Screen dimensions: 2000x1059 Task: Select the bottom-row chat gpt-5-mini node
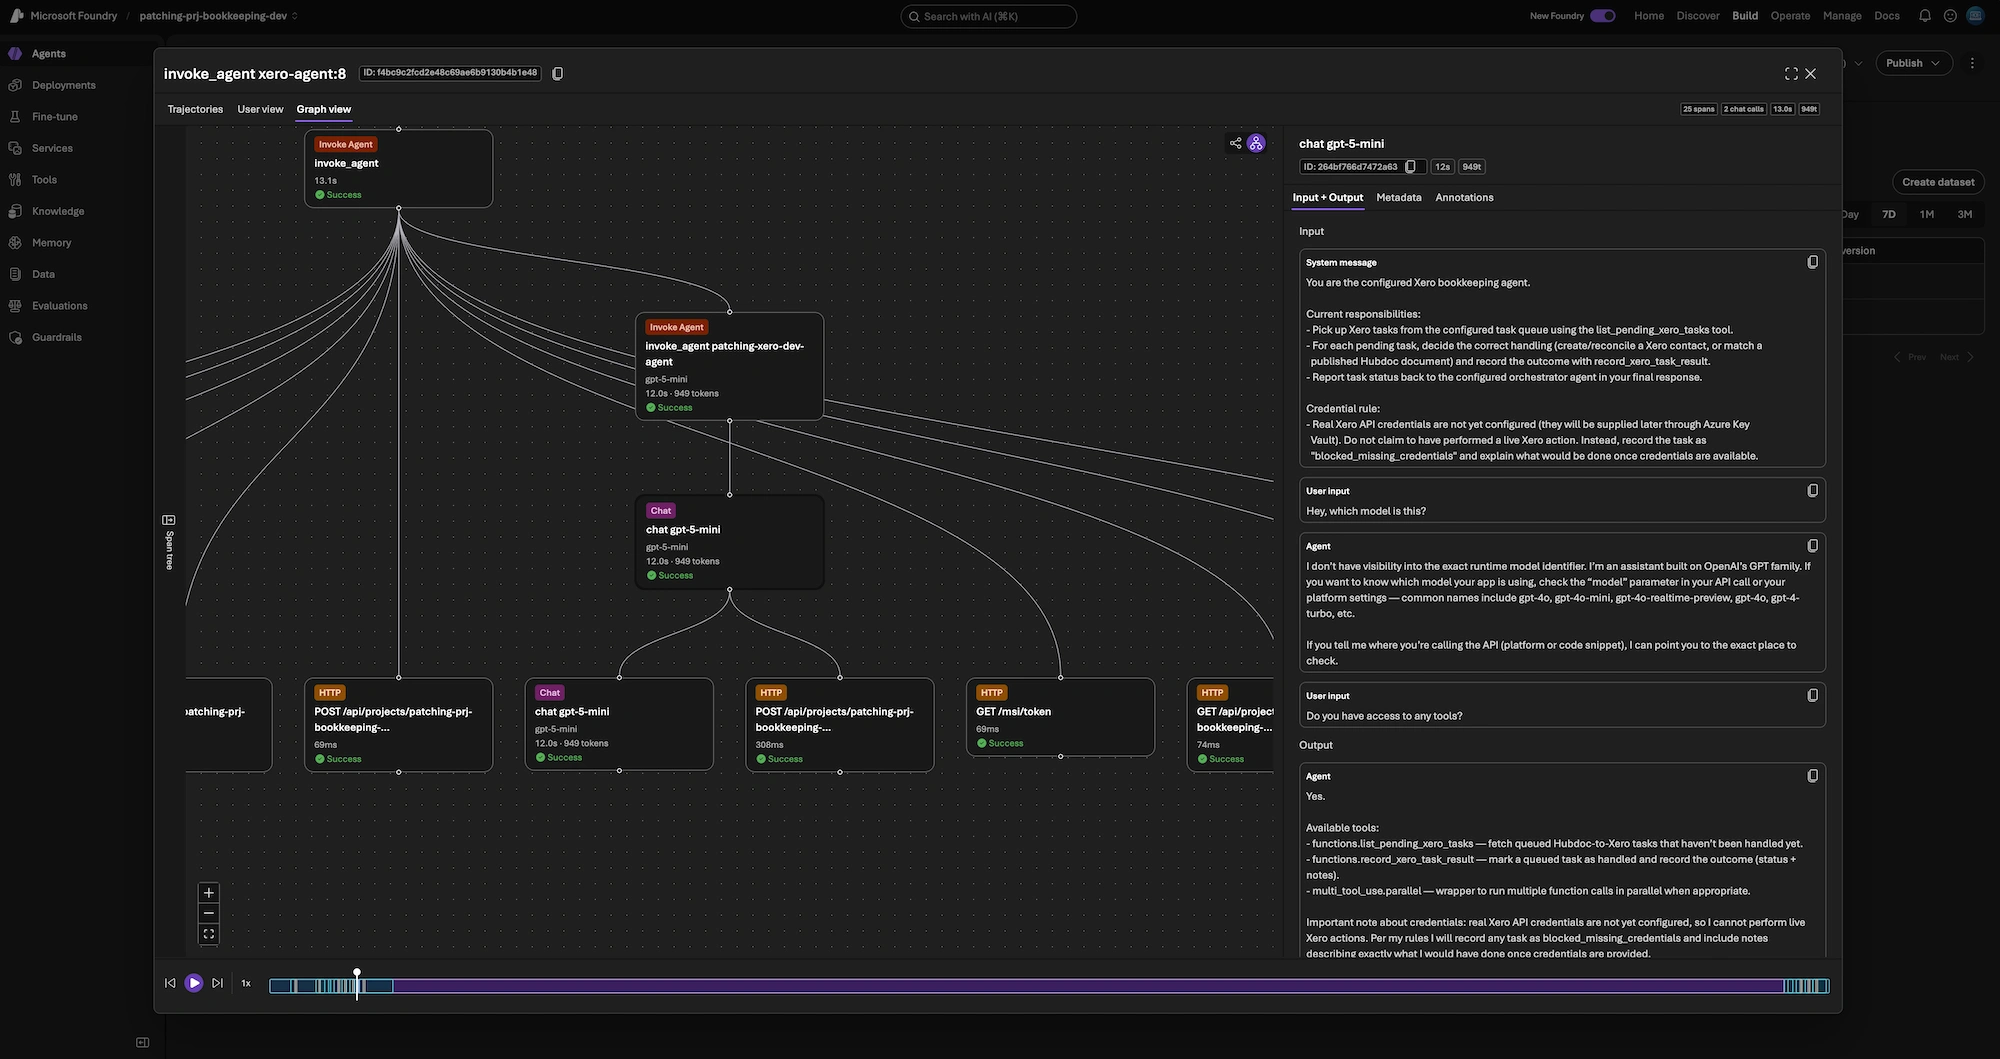click(x=619, y=725)
